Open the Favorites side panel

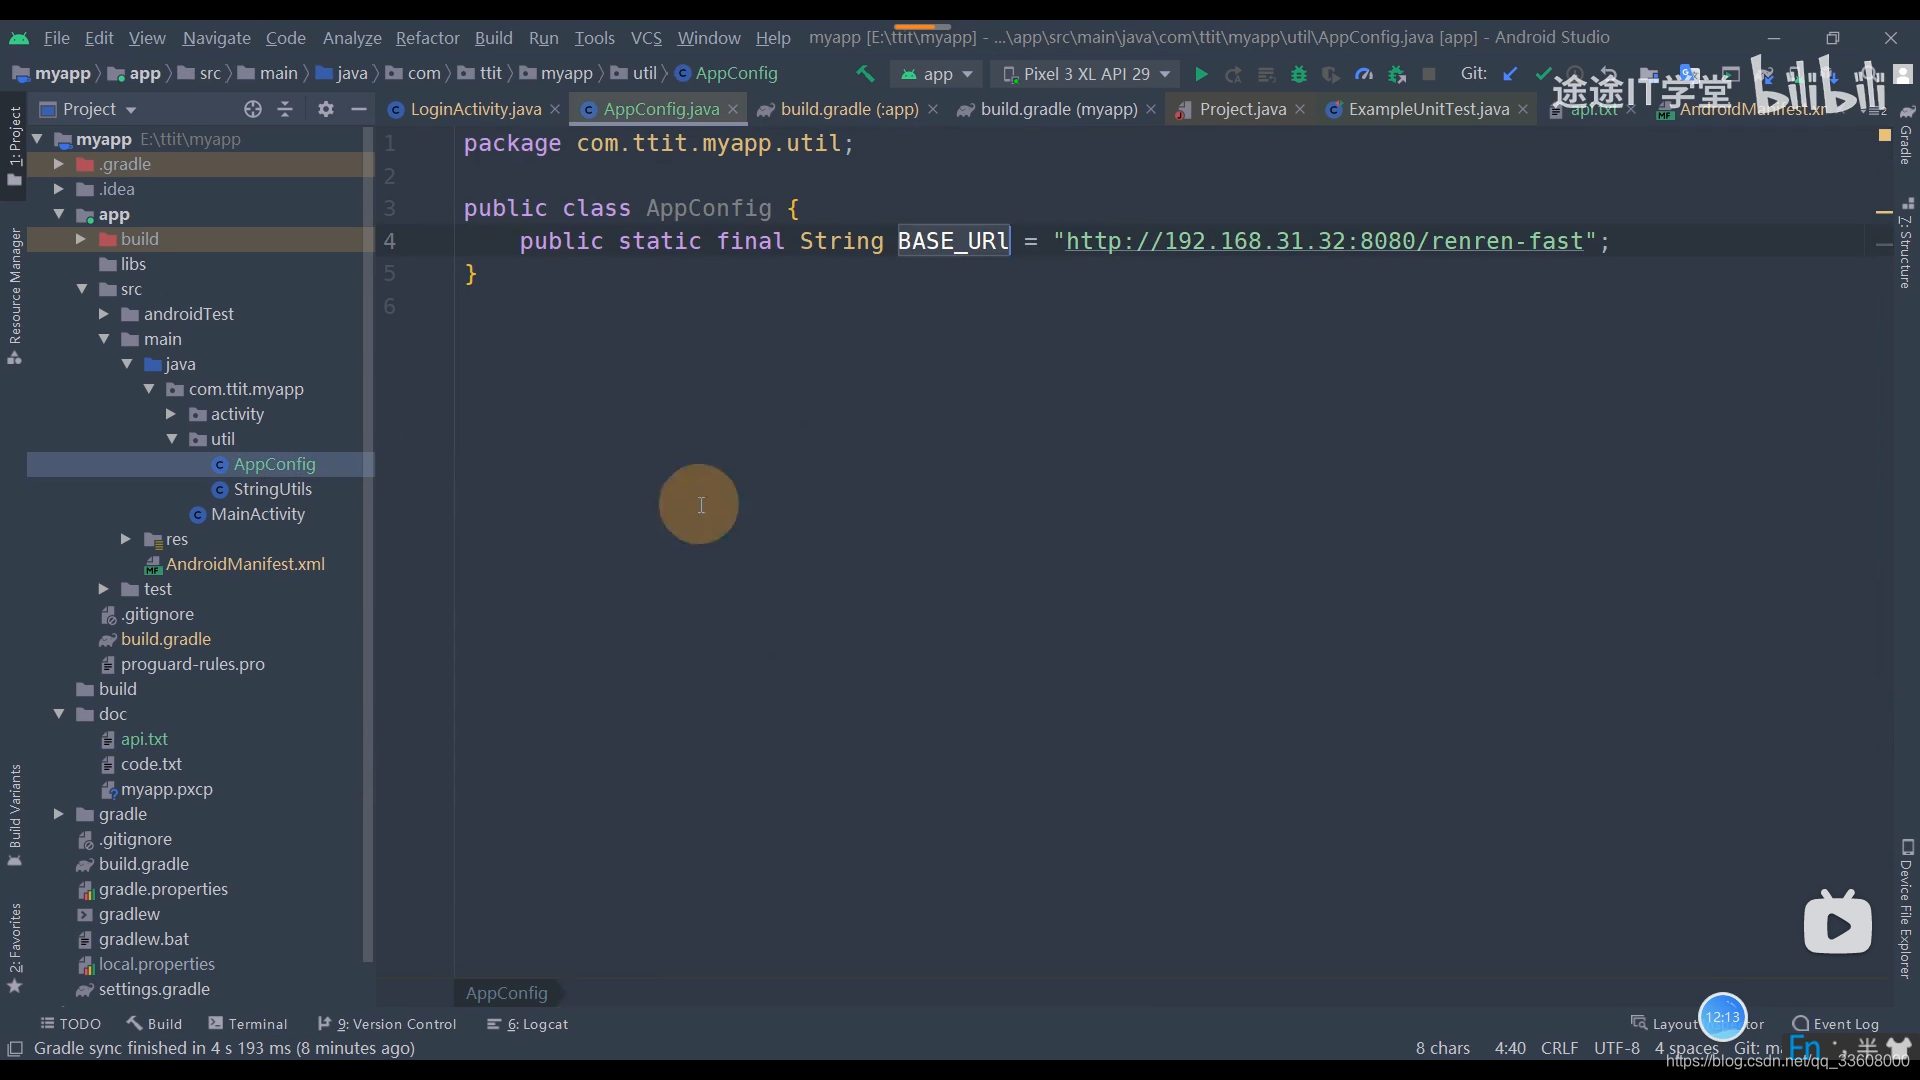tap(15, 947)
